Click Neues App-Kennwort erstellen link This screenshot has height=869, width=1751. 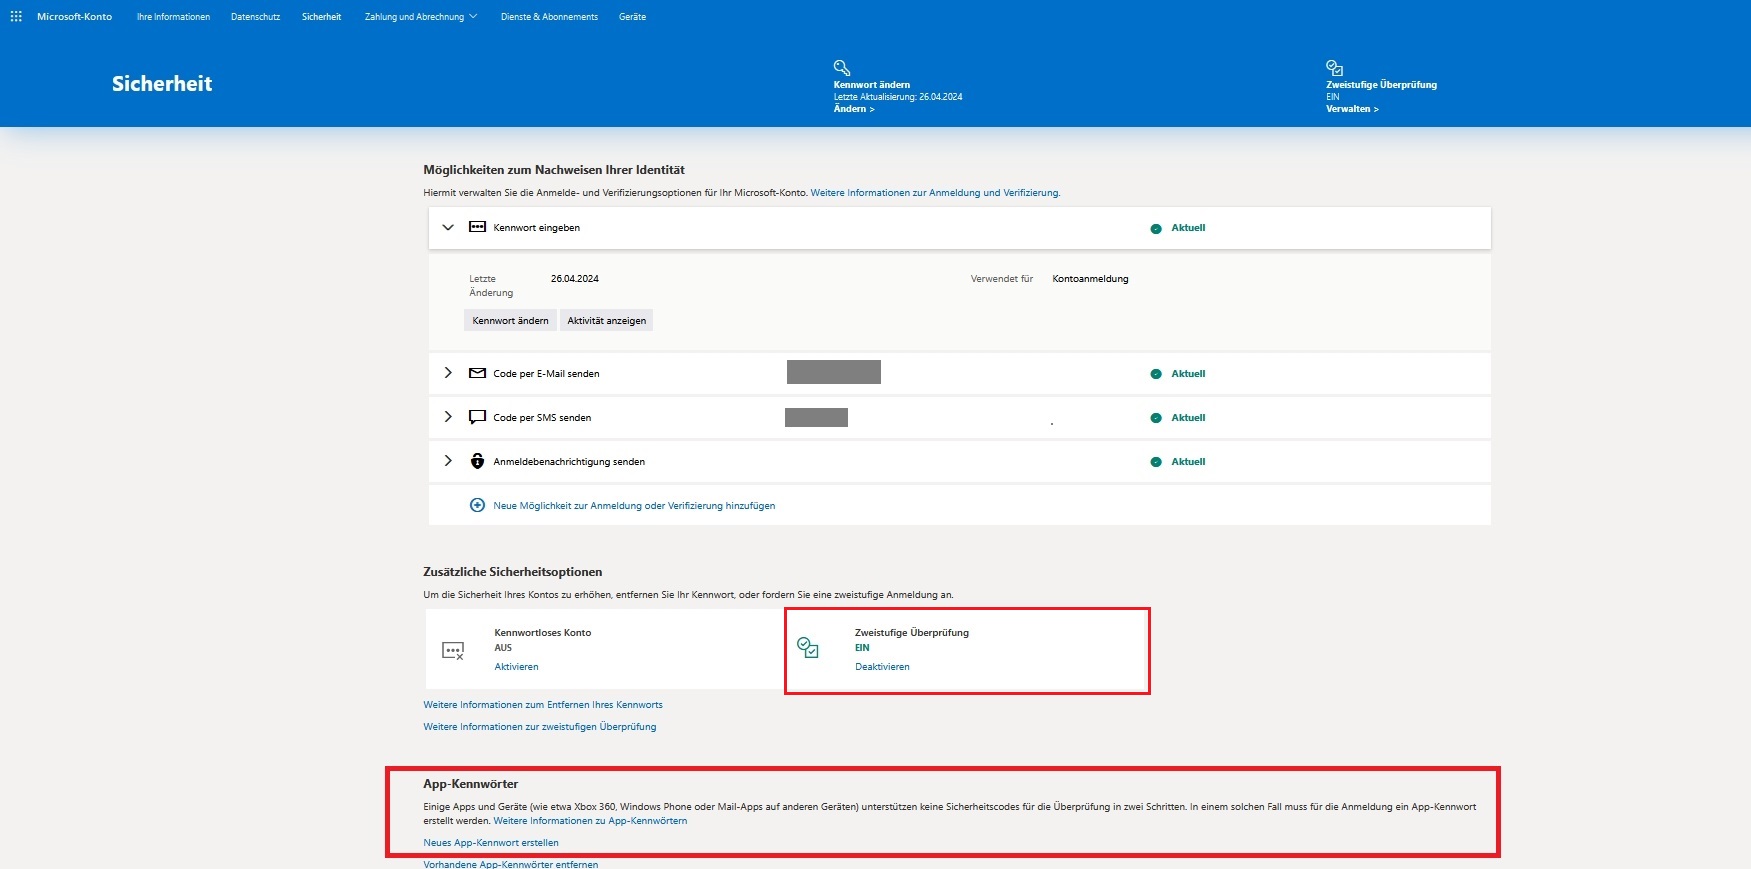491,843
